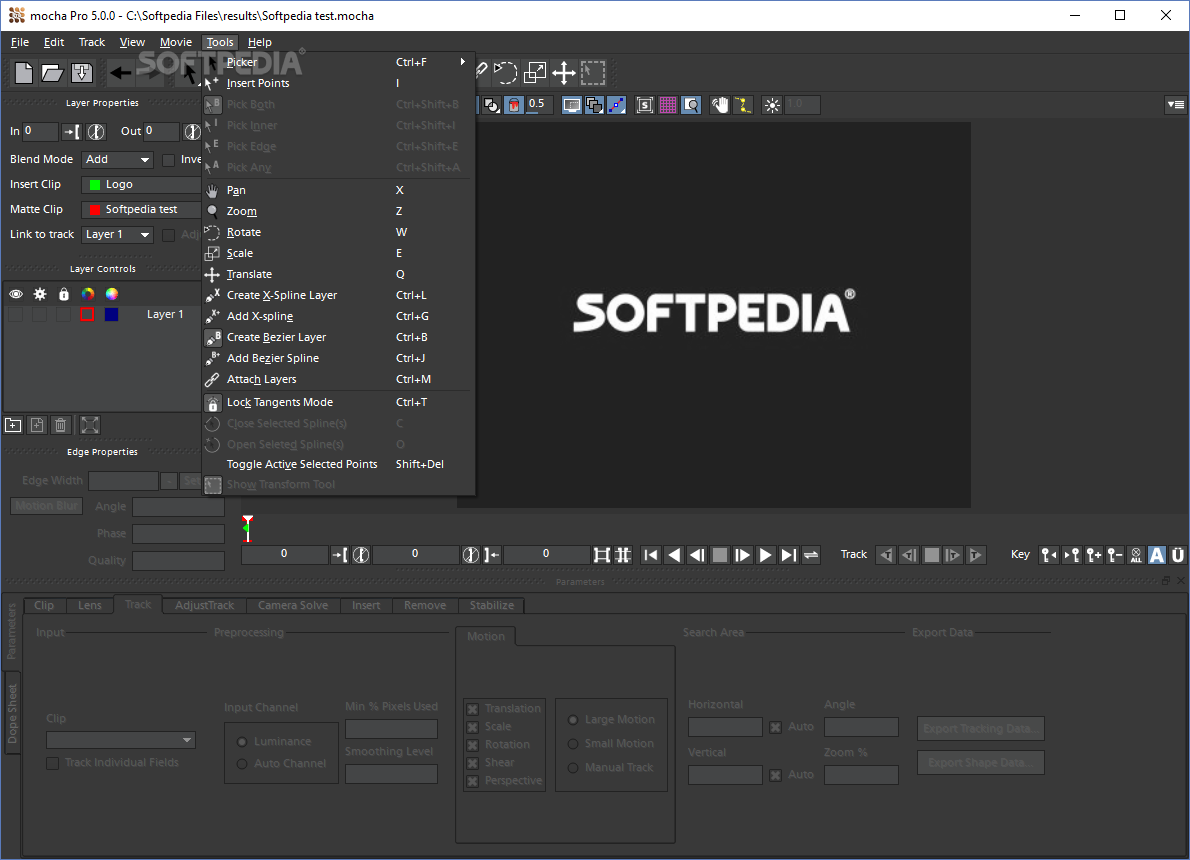Viewport: 1190px width, 860px height.
Task: Open the Movie menu
Action: tap(176, 43)
